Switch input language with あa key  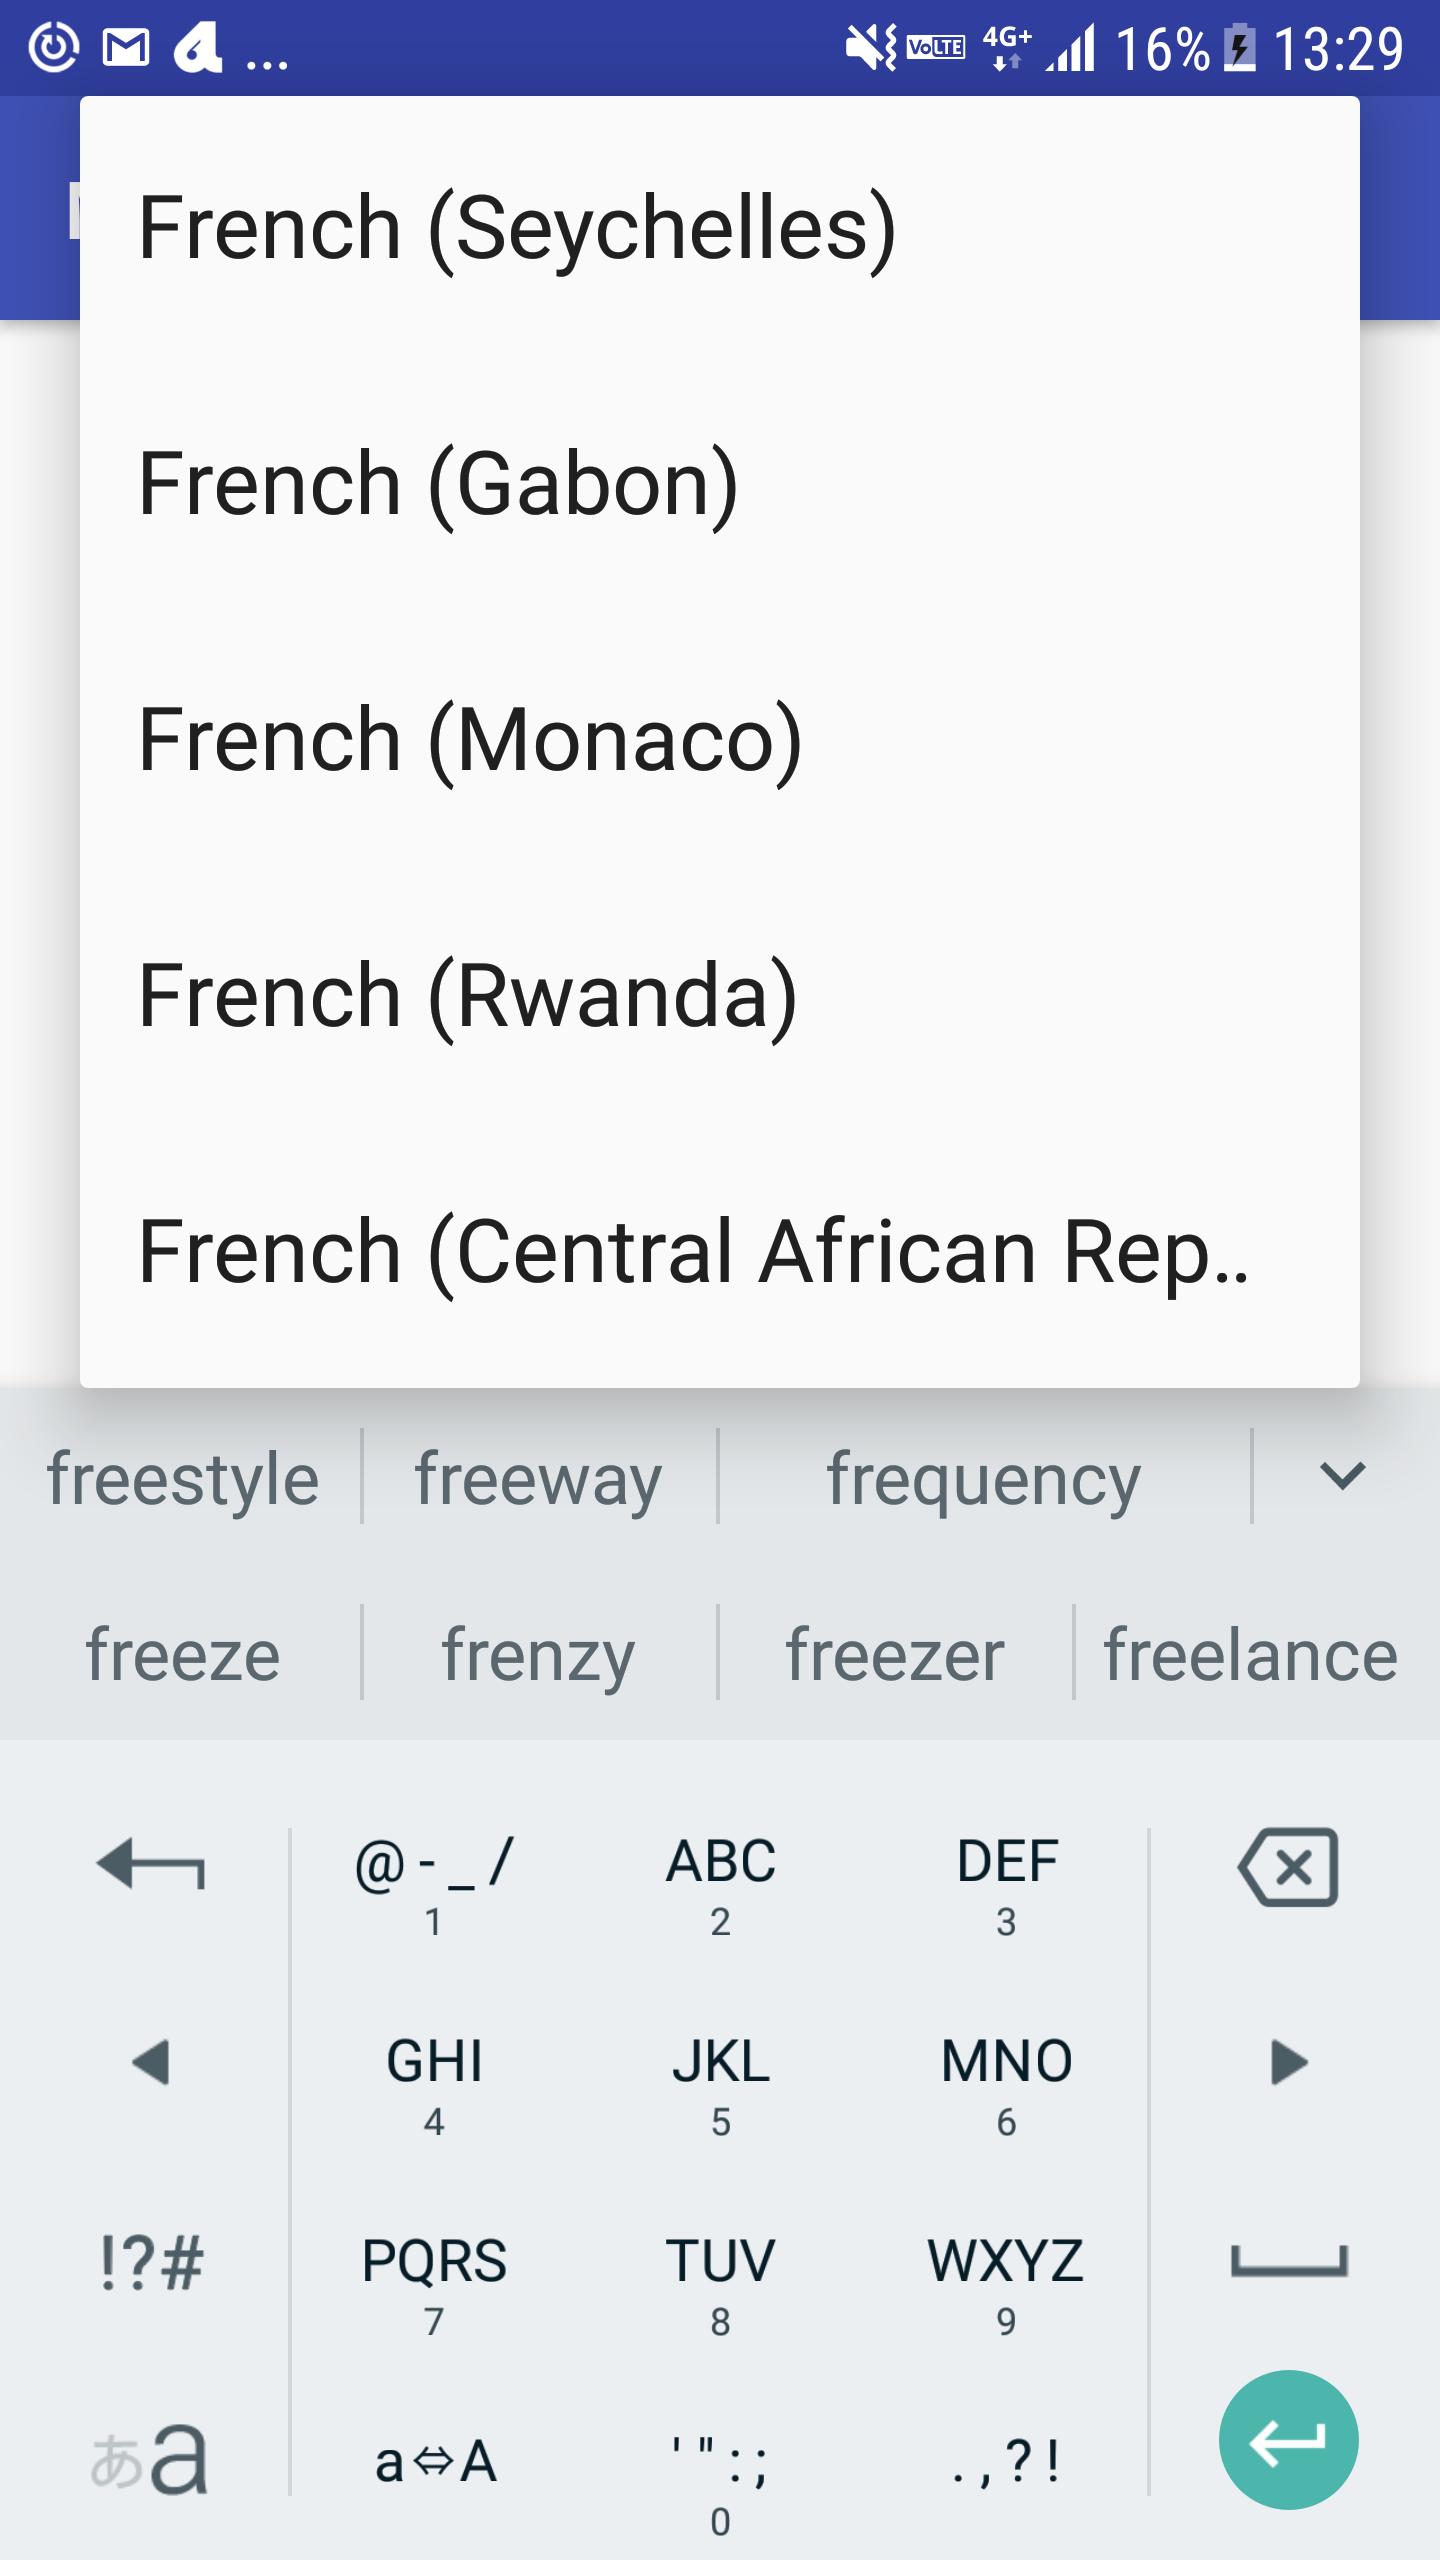(150, 2461)
